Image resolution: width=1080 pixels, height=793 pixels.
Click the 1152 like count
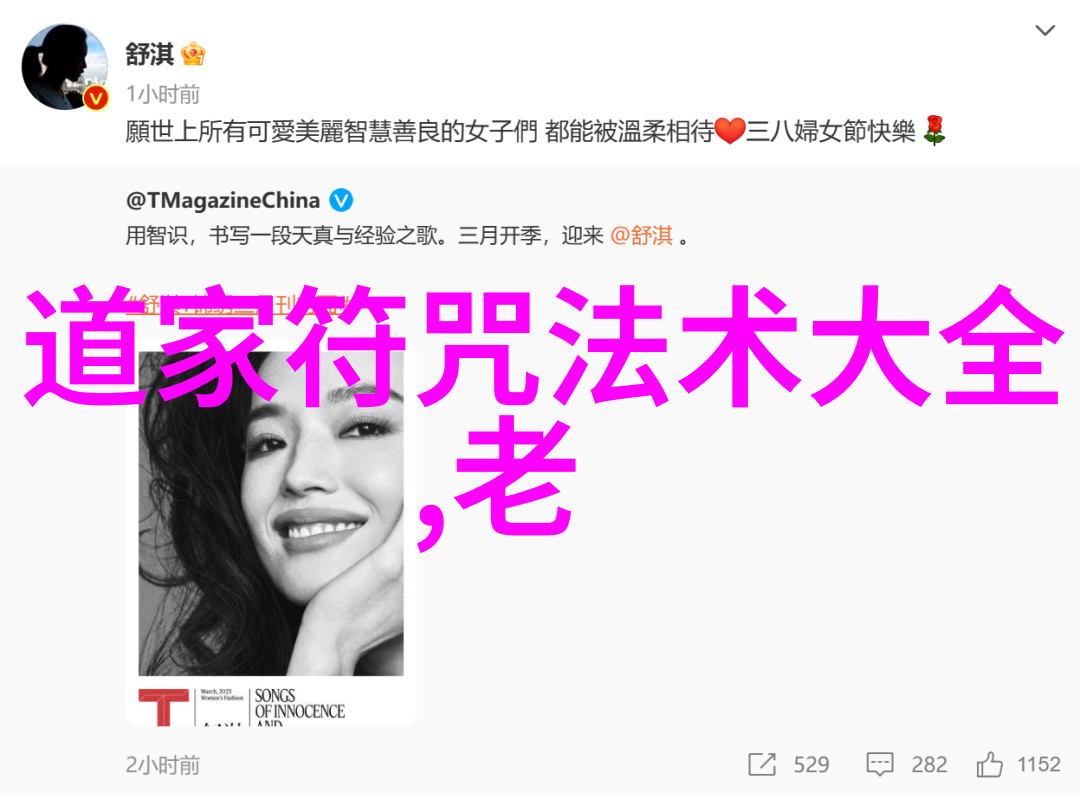(1039, 765)
